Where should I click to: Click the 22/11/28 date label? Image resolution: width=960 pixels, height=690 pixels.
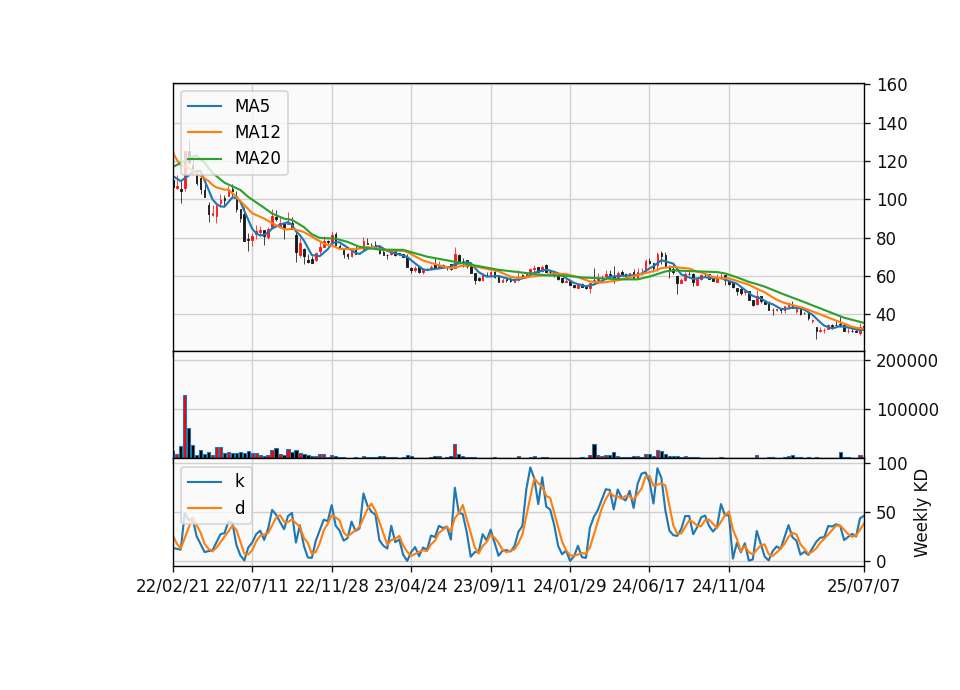(332, 586)
